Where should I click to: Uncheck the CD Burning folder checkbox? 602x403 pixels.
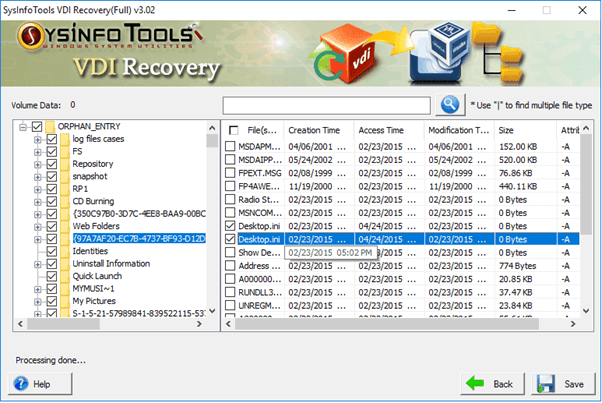click(52, 201)
